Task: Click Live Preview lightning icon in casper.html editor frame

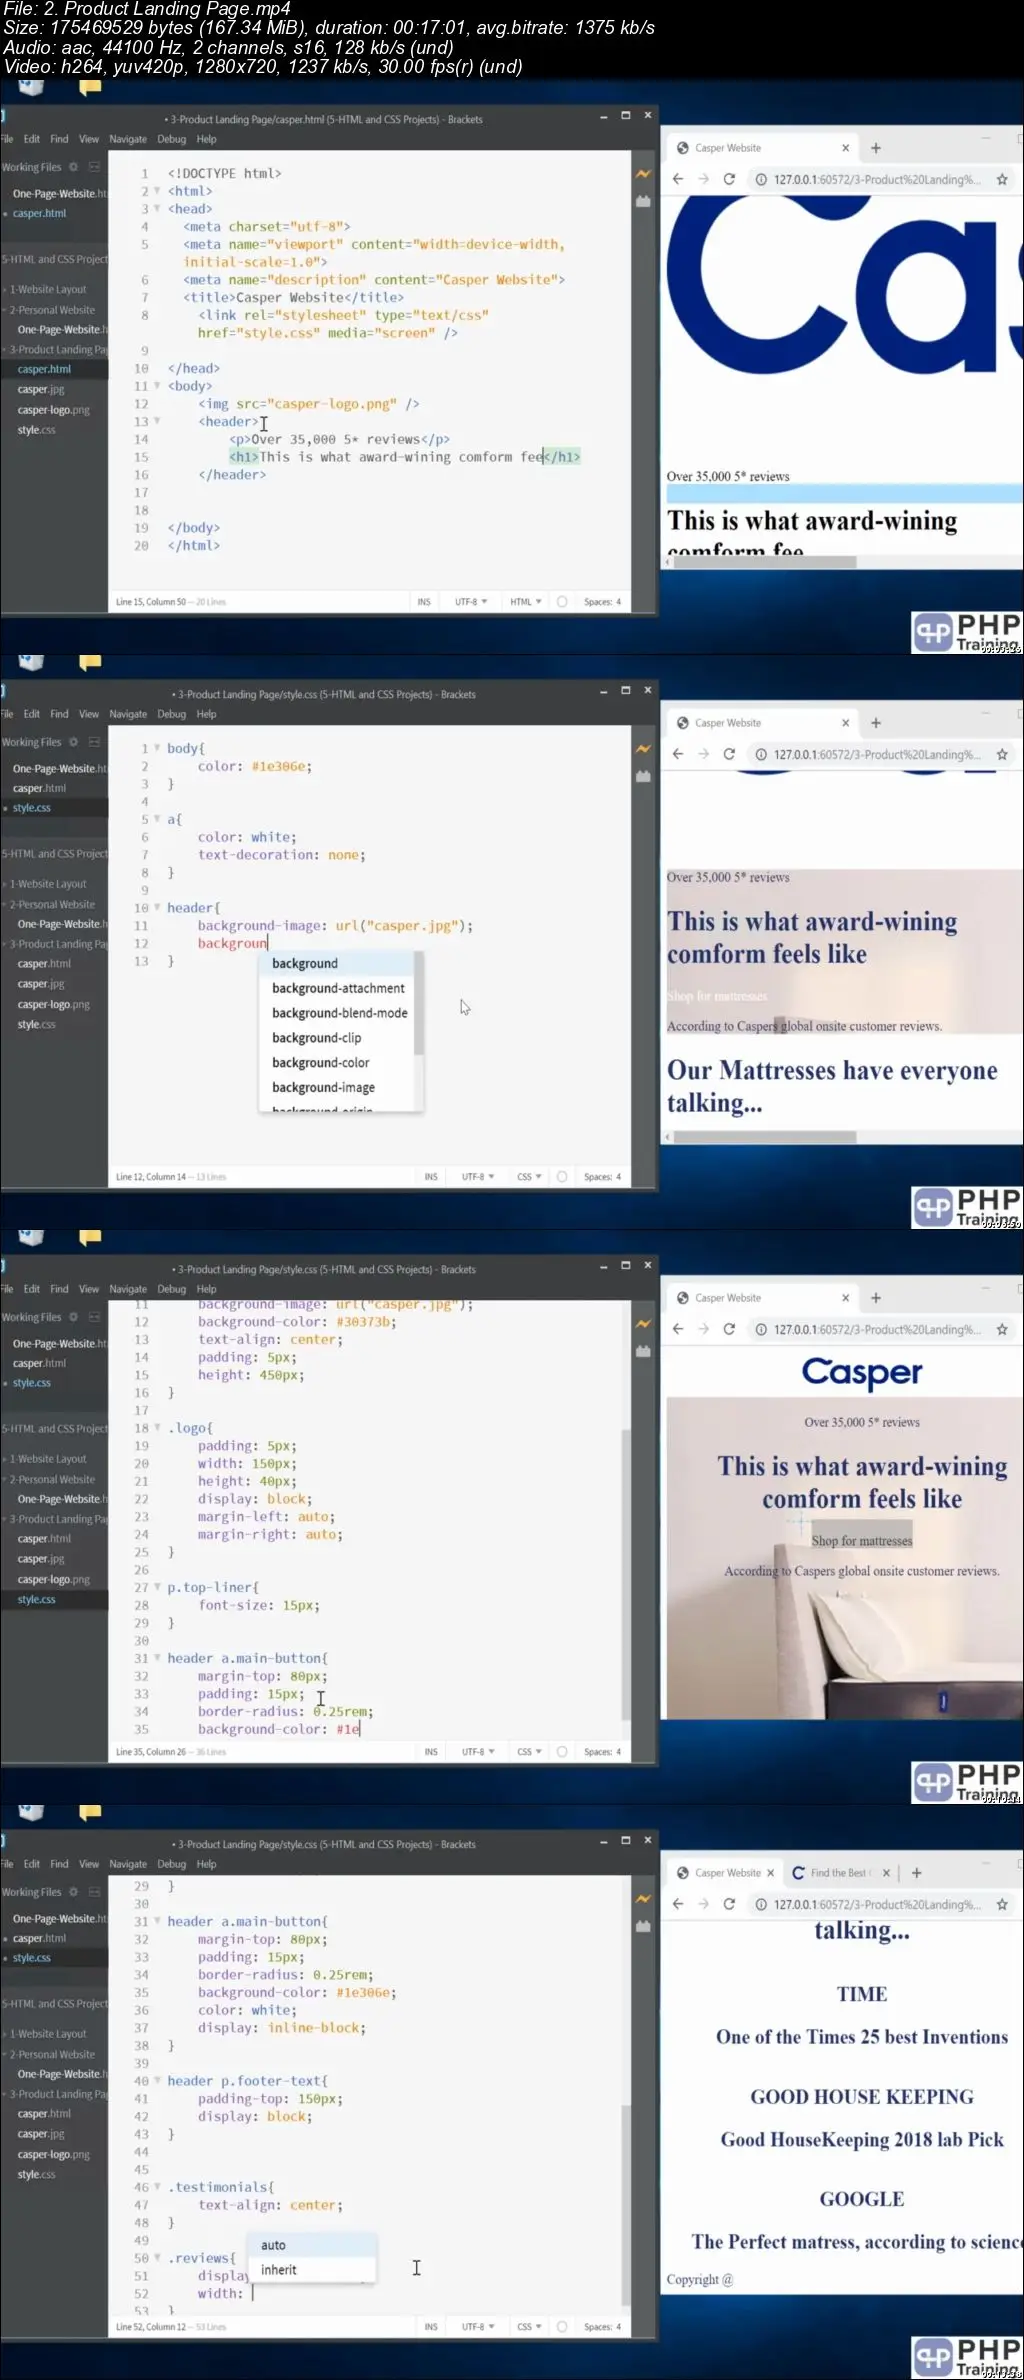Action: (x=643, y=174)
